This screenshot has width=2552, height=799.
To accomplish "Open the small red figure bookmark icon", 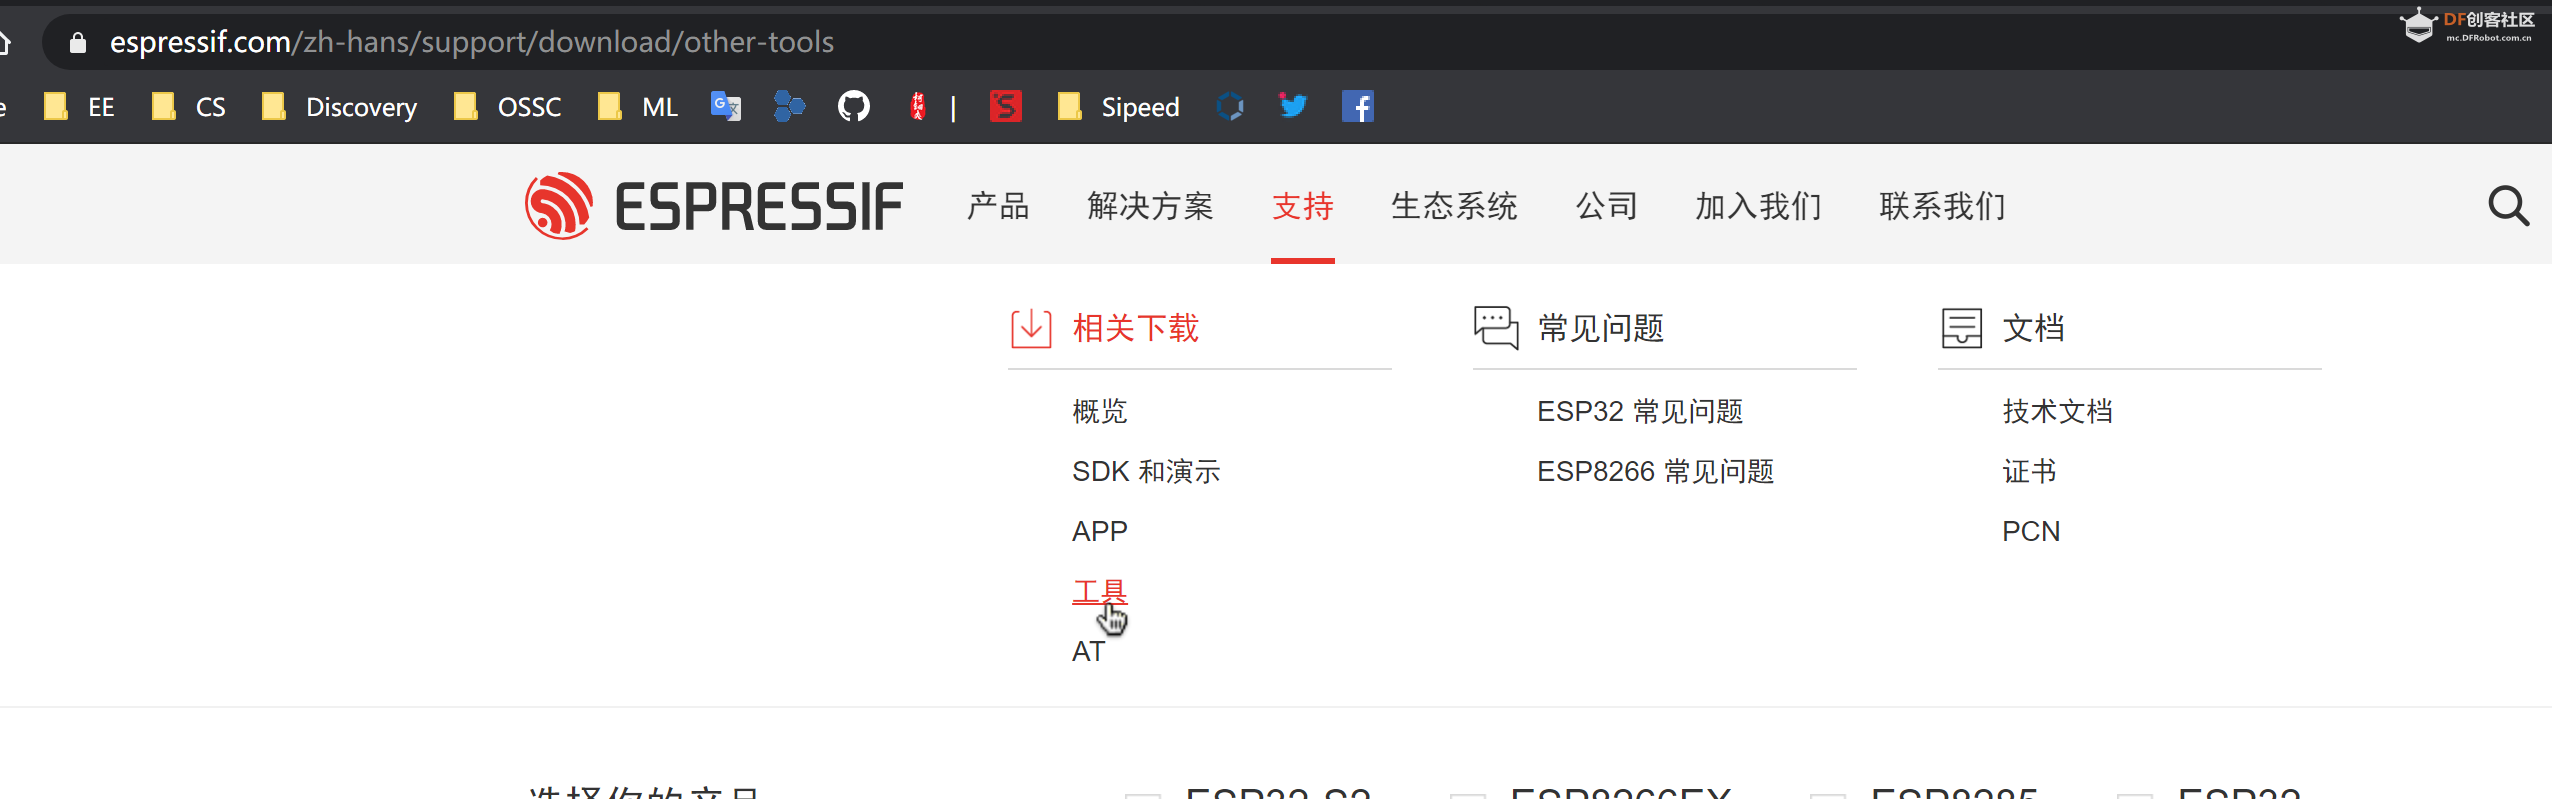I will [x=917, y=106].
